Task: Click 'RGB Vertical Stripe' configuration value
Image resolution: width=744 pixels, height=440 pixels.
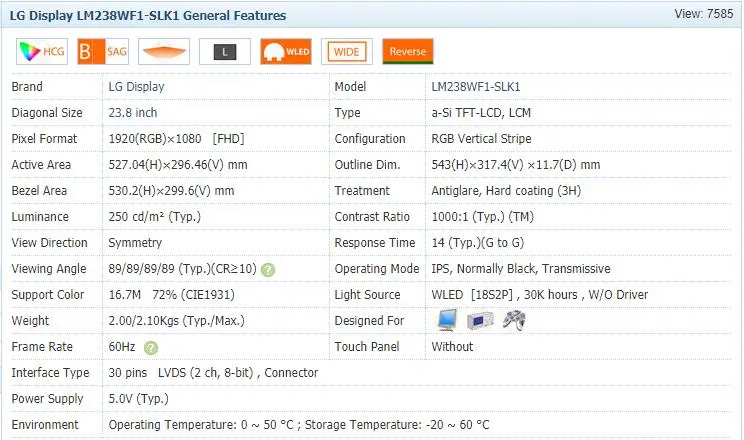Action: click(482, 139)
